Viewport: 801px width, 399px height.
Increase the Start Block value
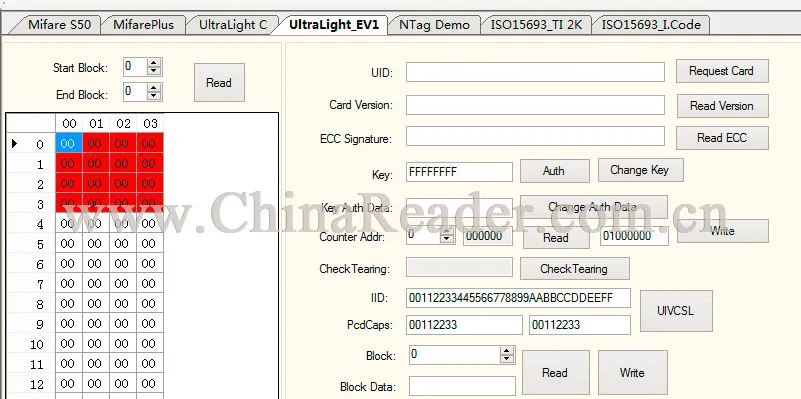tap(154, 62)
